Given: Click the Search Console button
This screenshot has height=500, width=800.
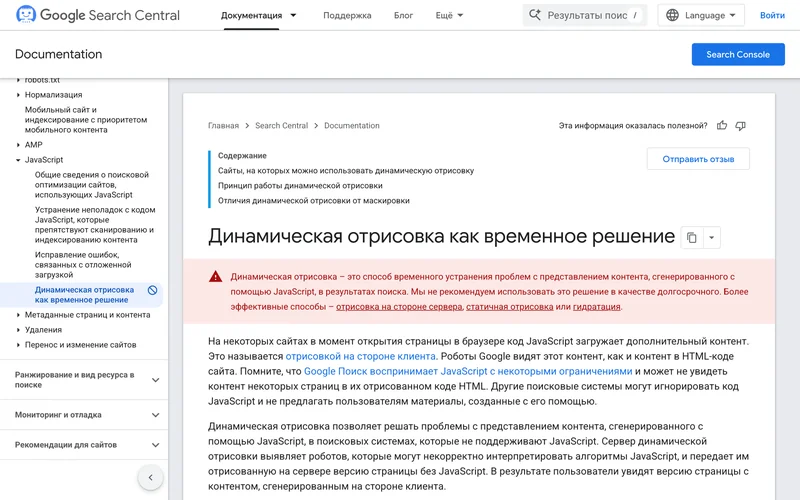Looking at the screenshot, I should 738,54.
